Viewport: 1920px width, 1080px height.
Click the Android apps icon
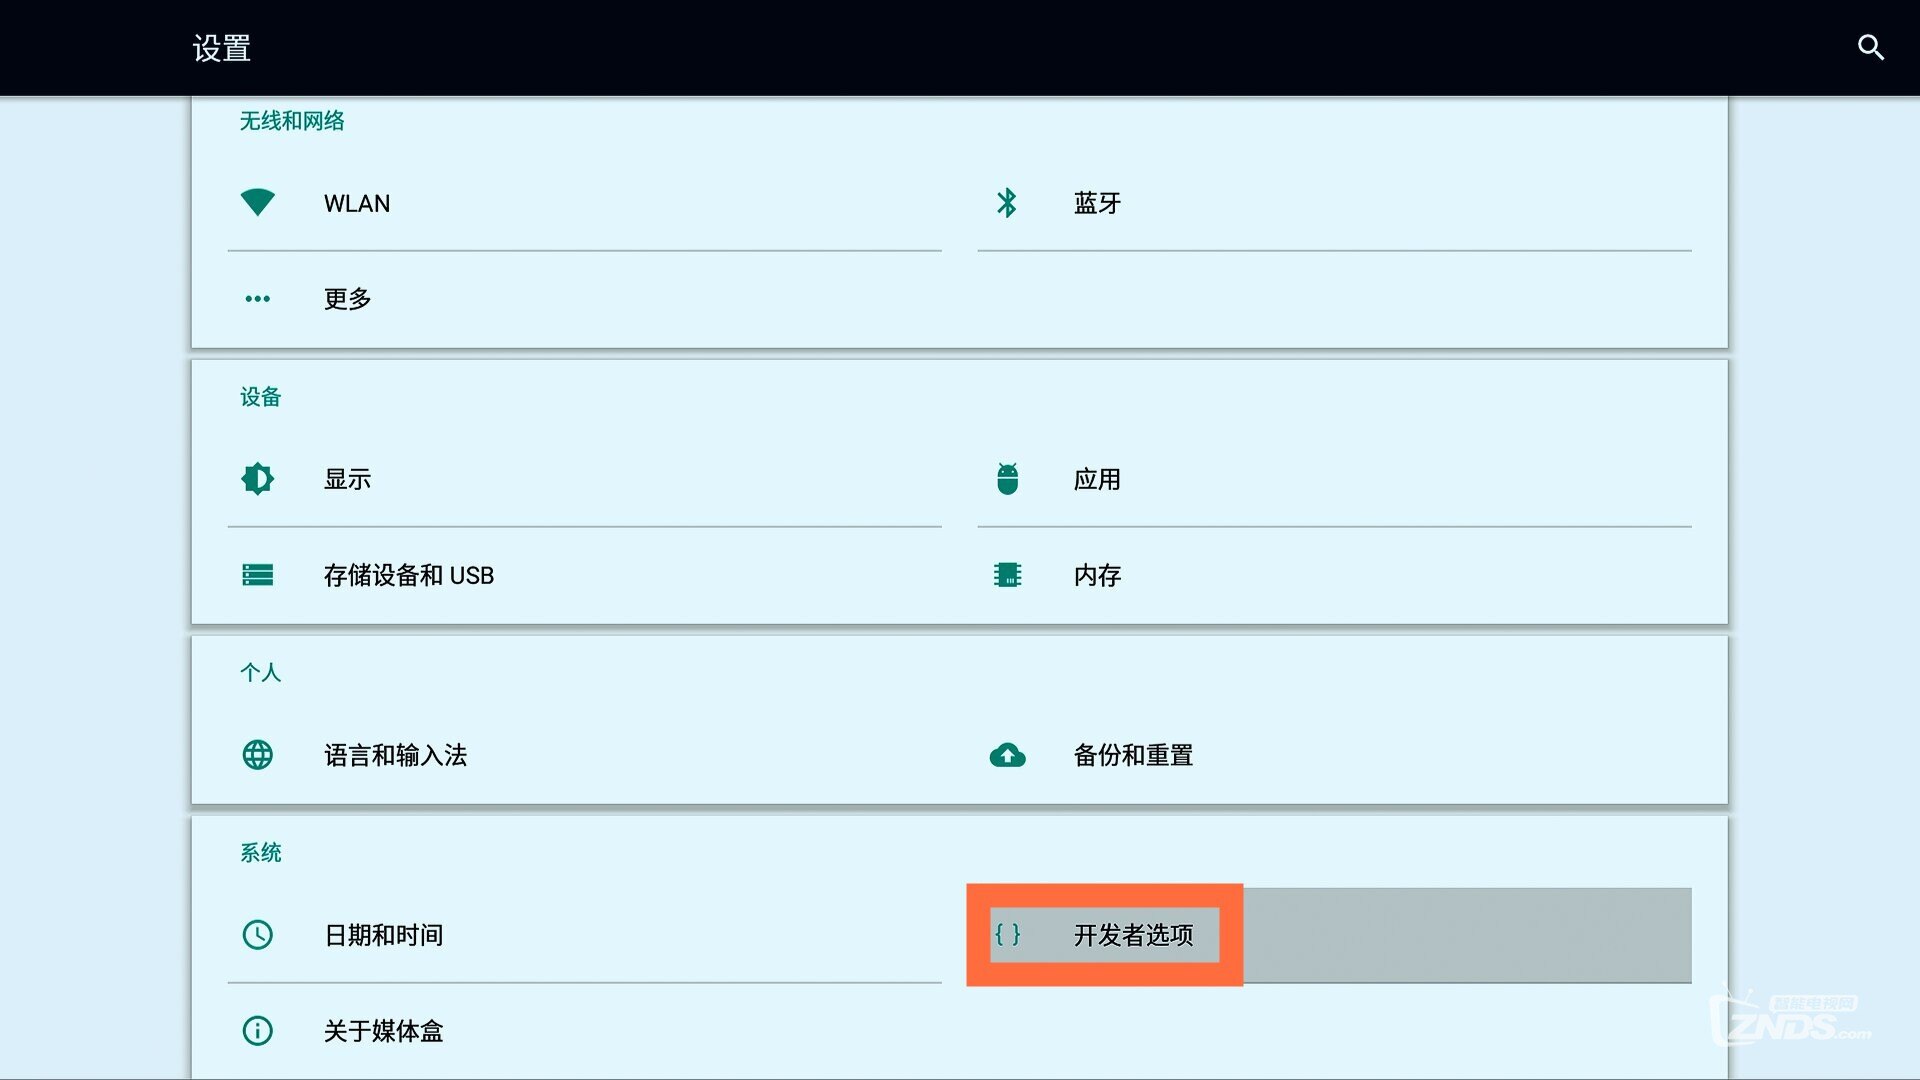[x=1007, y=479]
